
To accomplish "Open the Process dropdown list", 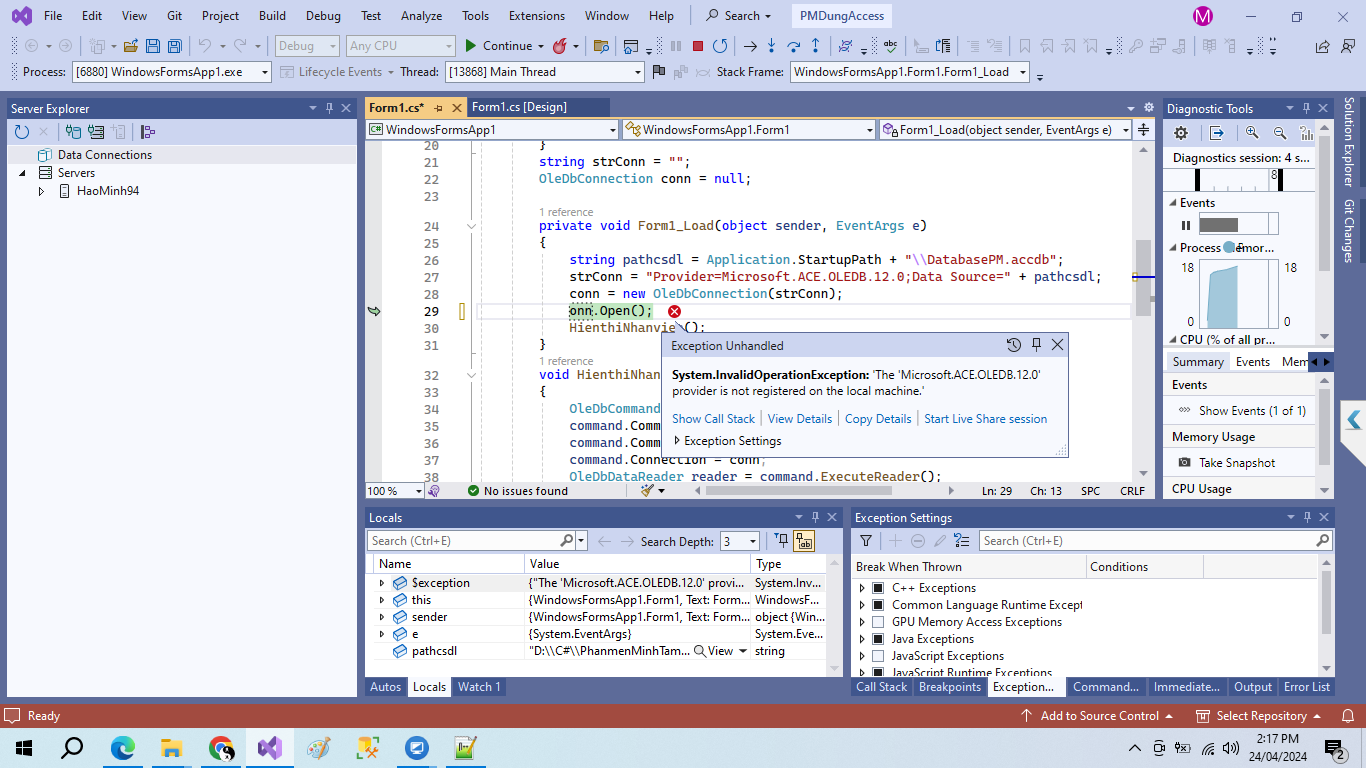I will tap(264, 72).
